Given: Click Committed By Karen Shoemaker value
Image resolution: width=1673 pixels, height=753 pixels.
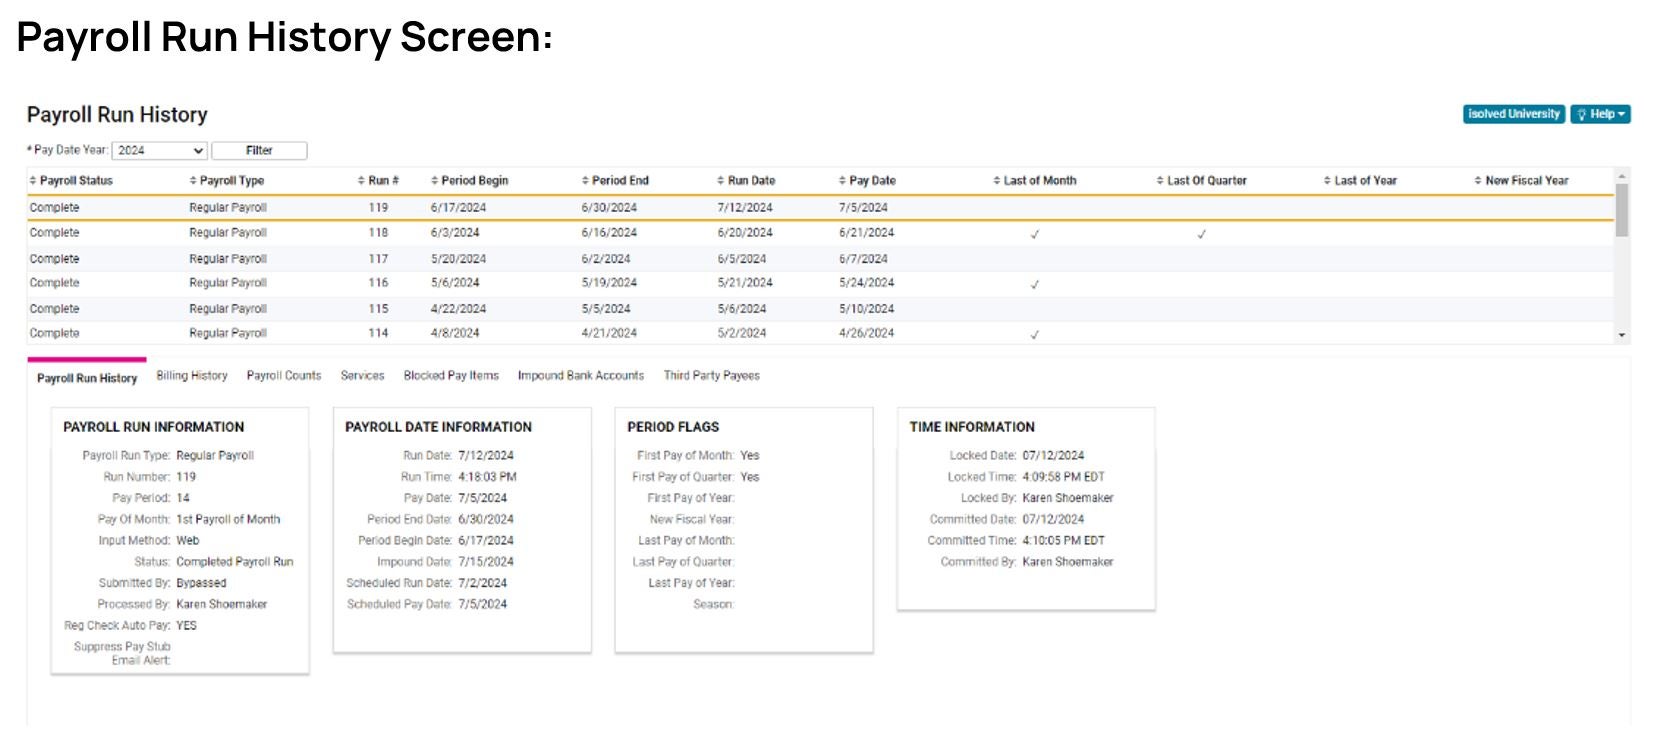Looking at the screenshot, I should coord(1068,562).
